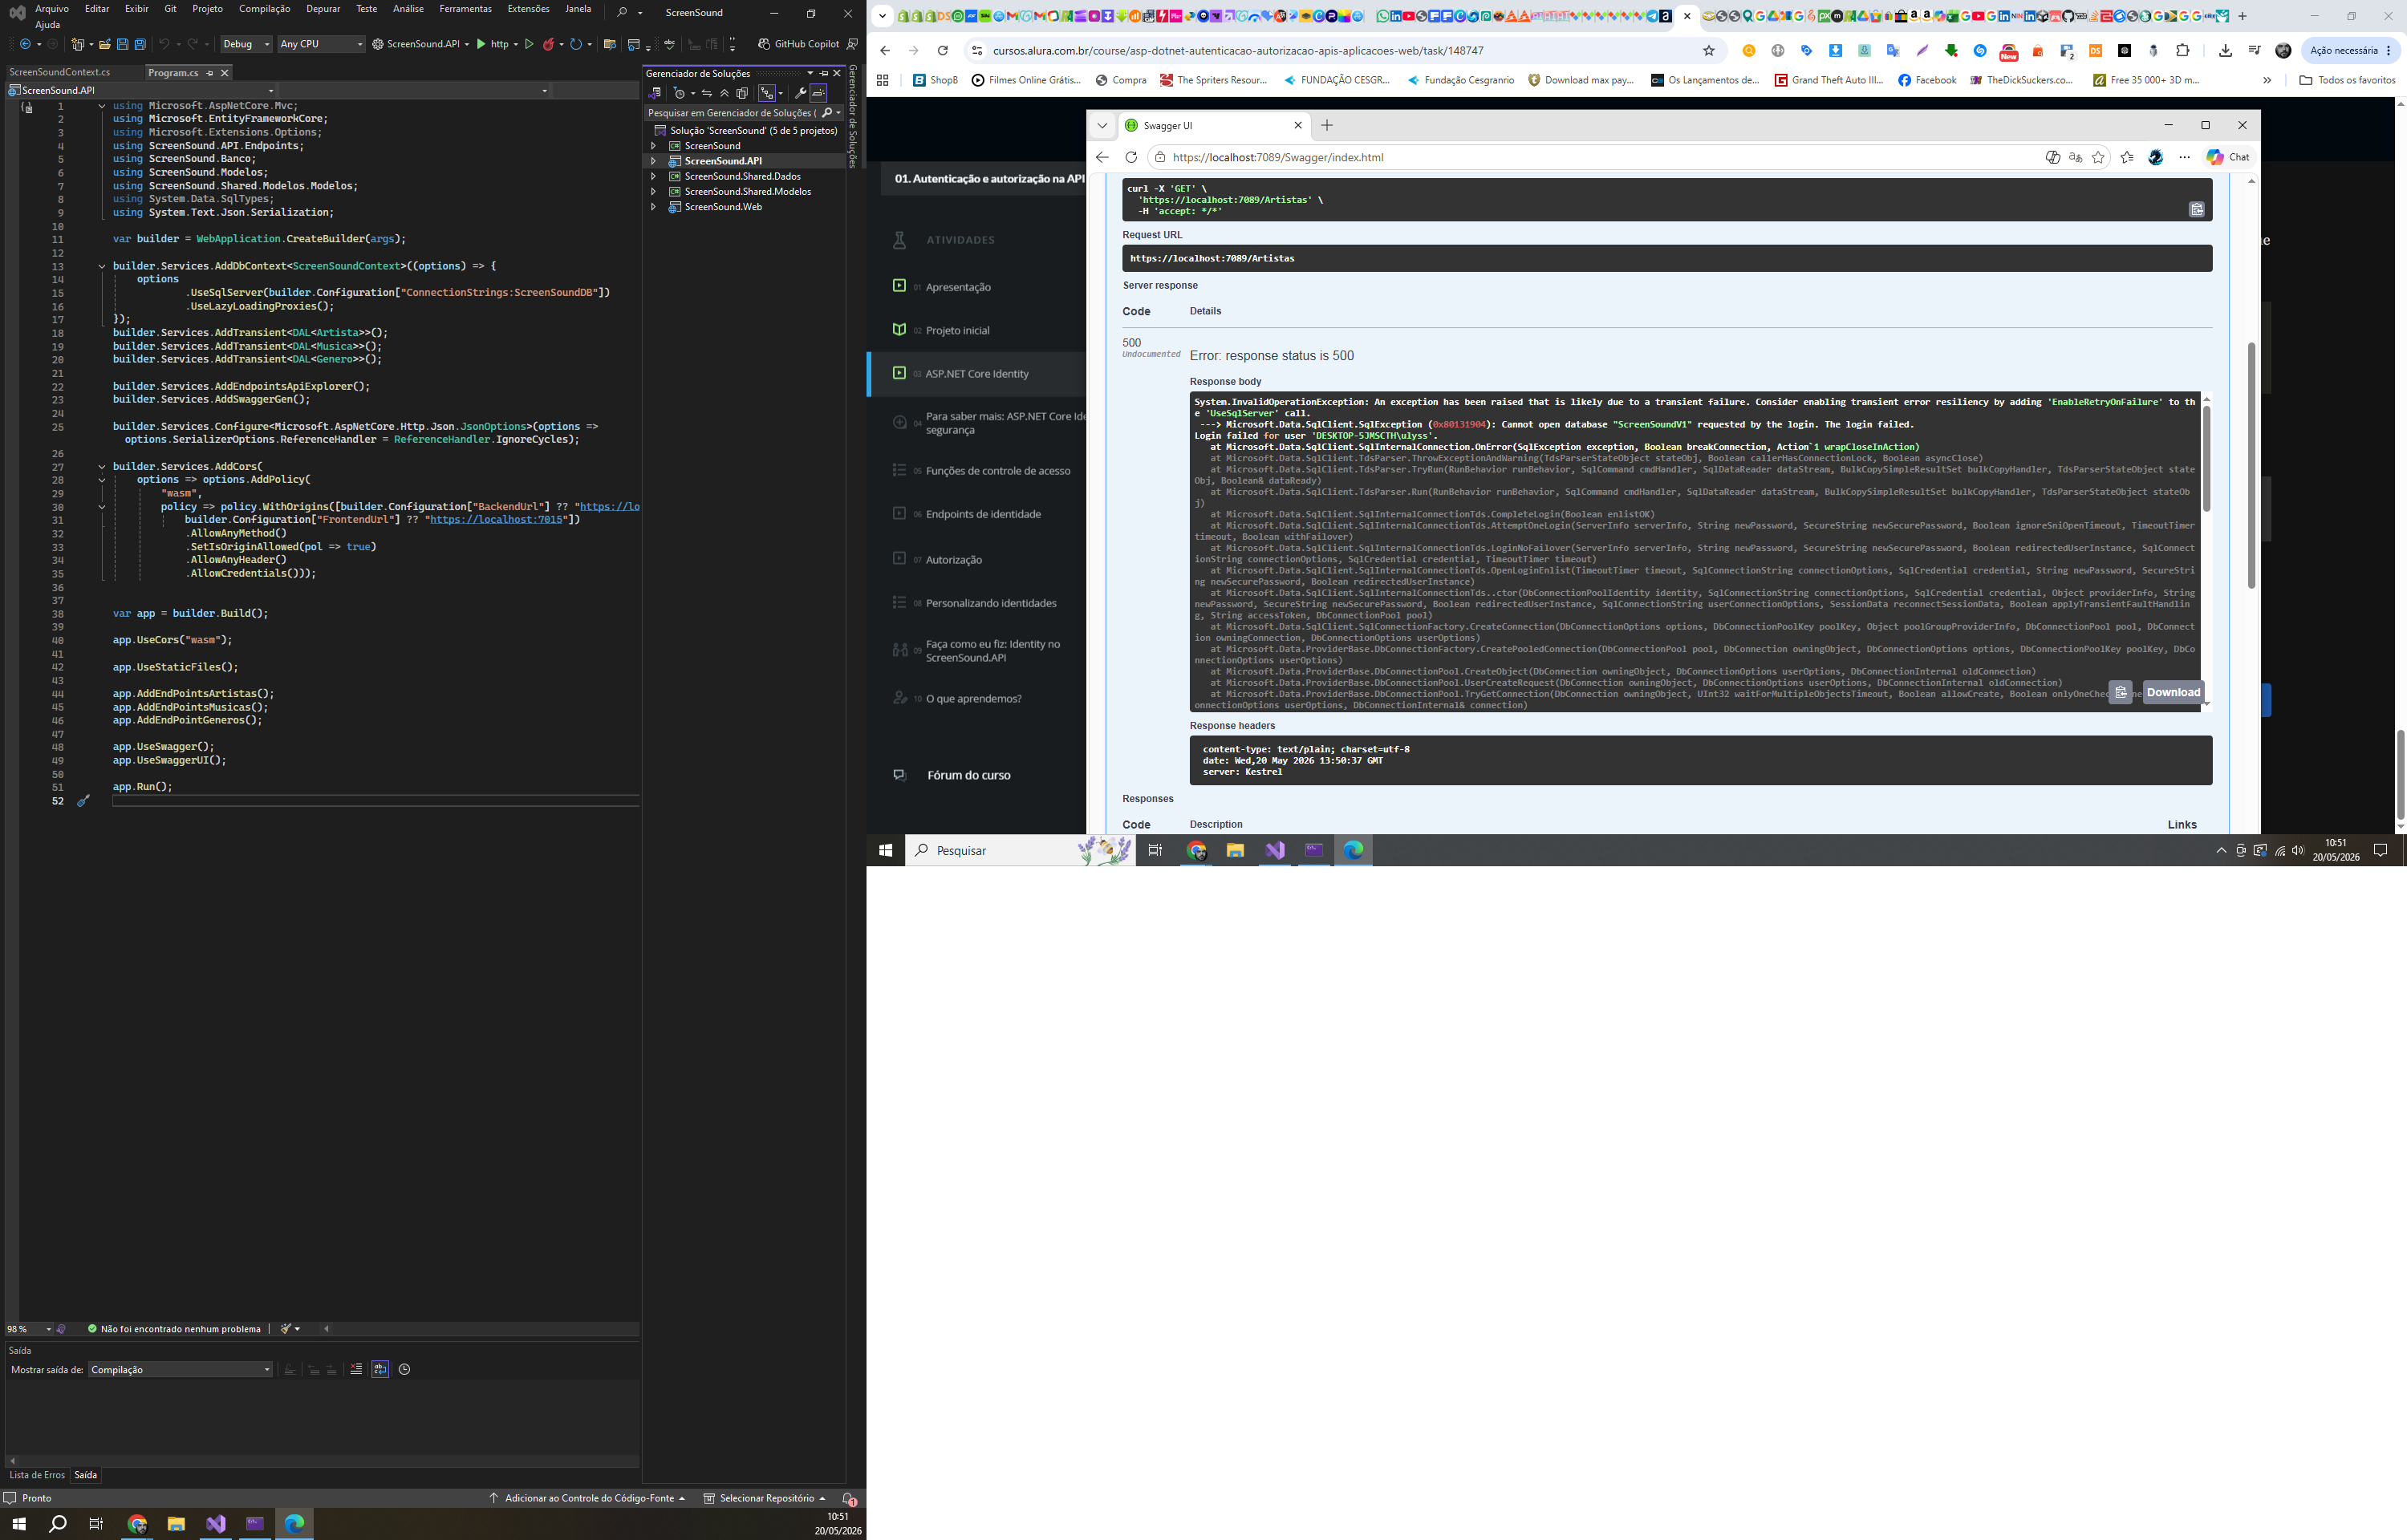Toggle Word Wrap in the Output panel

[x=380, y=1369]
